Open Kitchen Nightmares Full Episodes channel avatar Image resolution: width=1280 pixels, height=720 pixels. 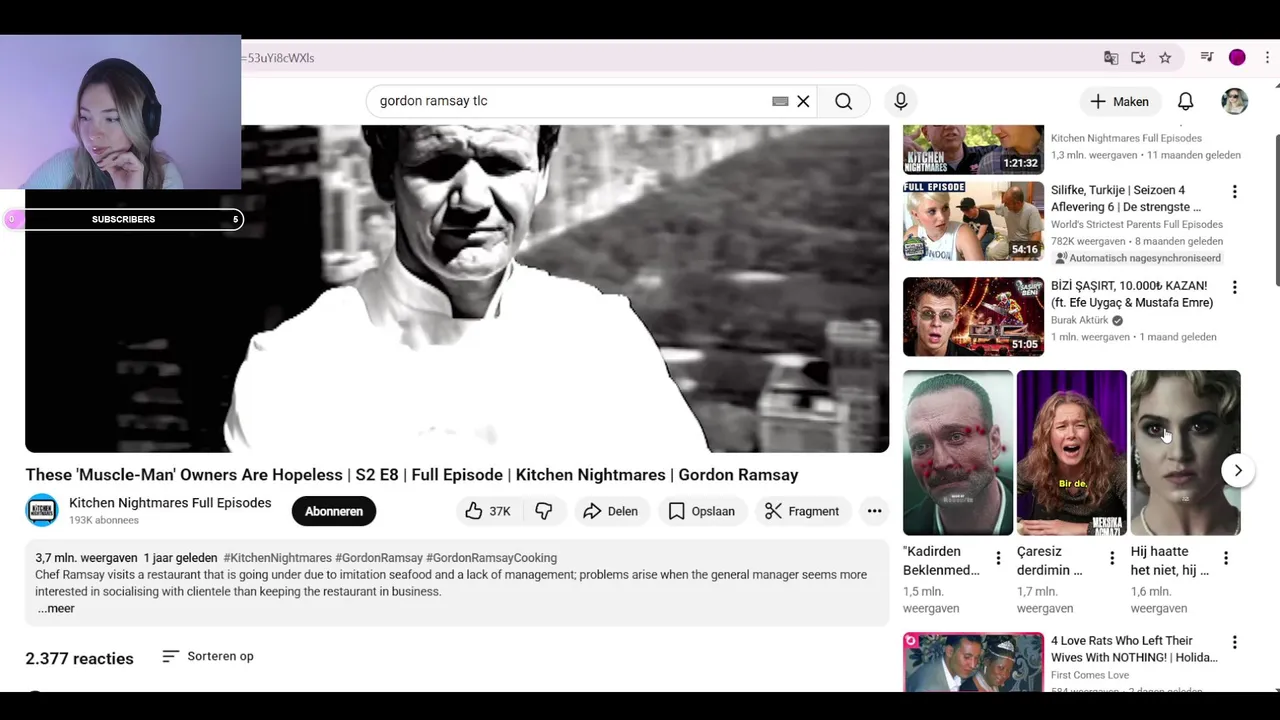[42, 510]
